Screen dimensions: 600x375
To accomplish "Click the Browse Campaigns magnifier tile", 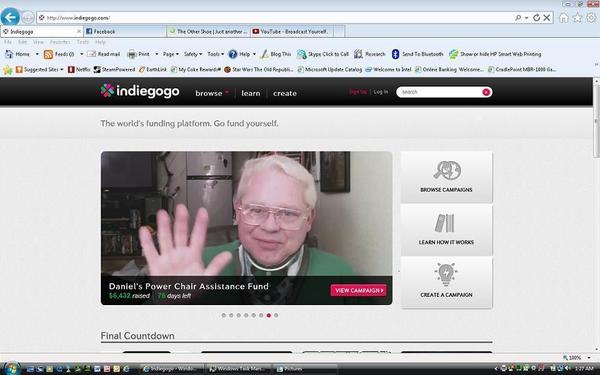I will (x=447, y=177).
